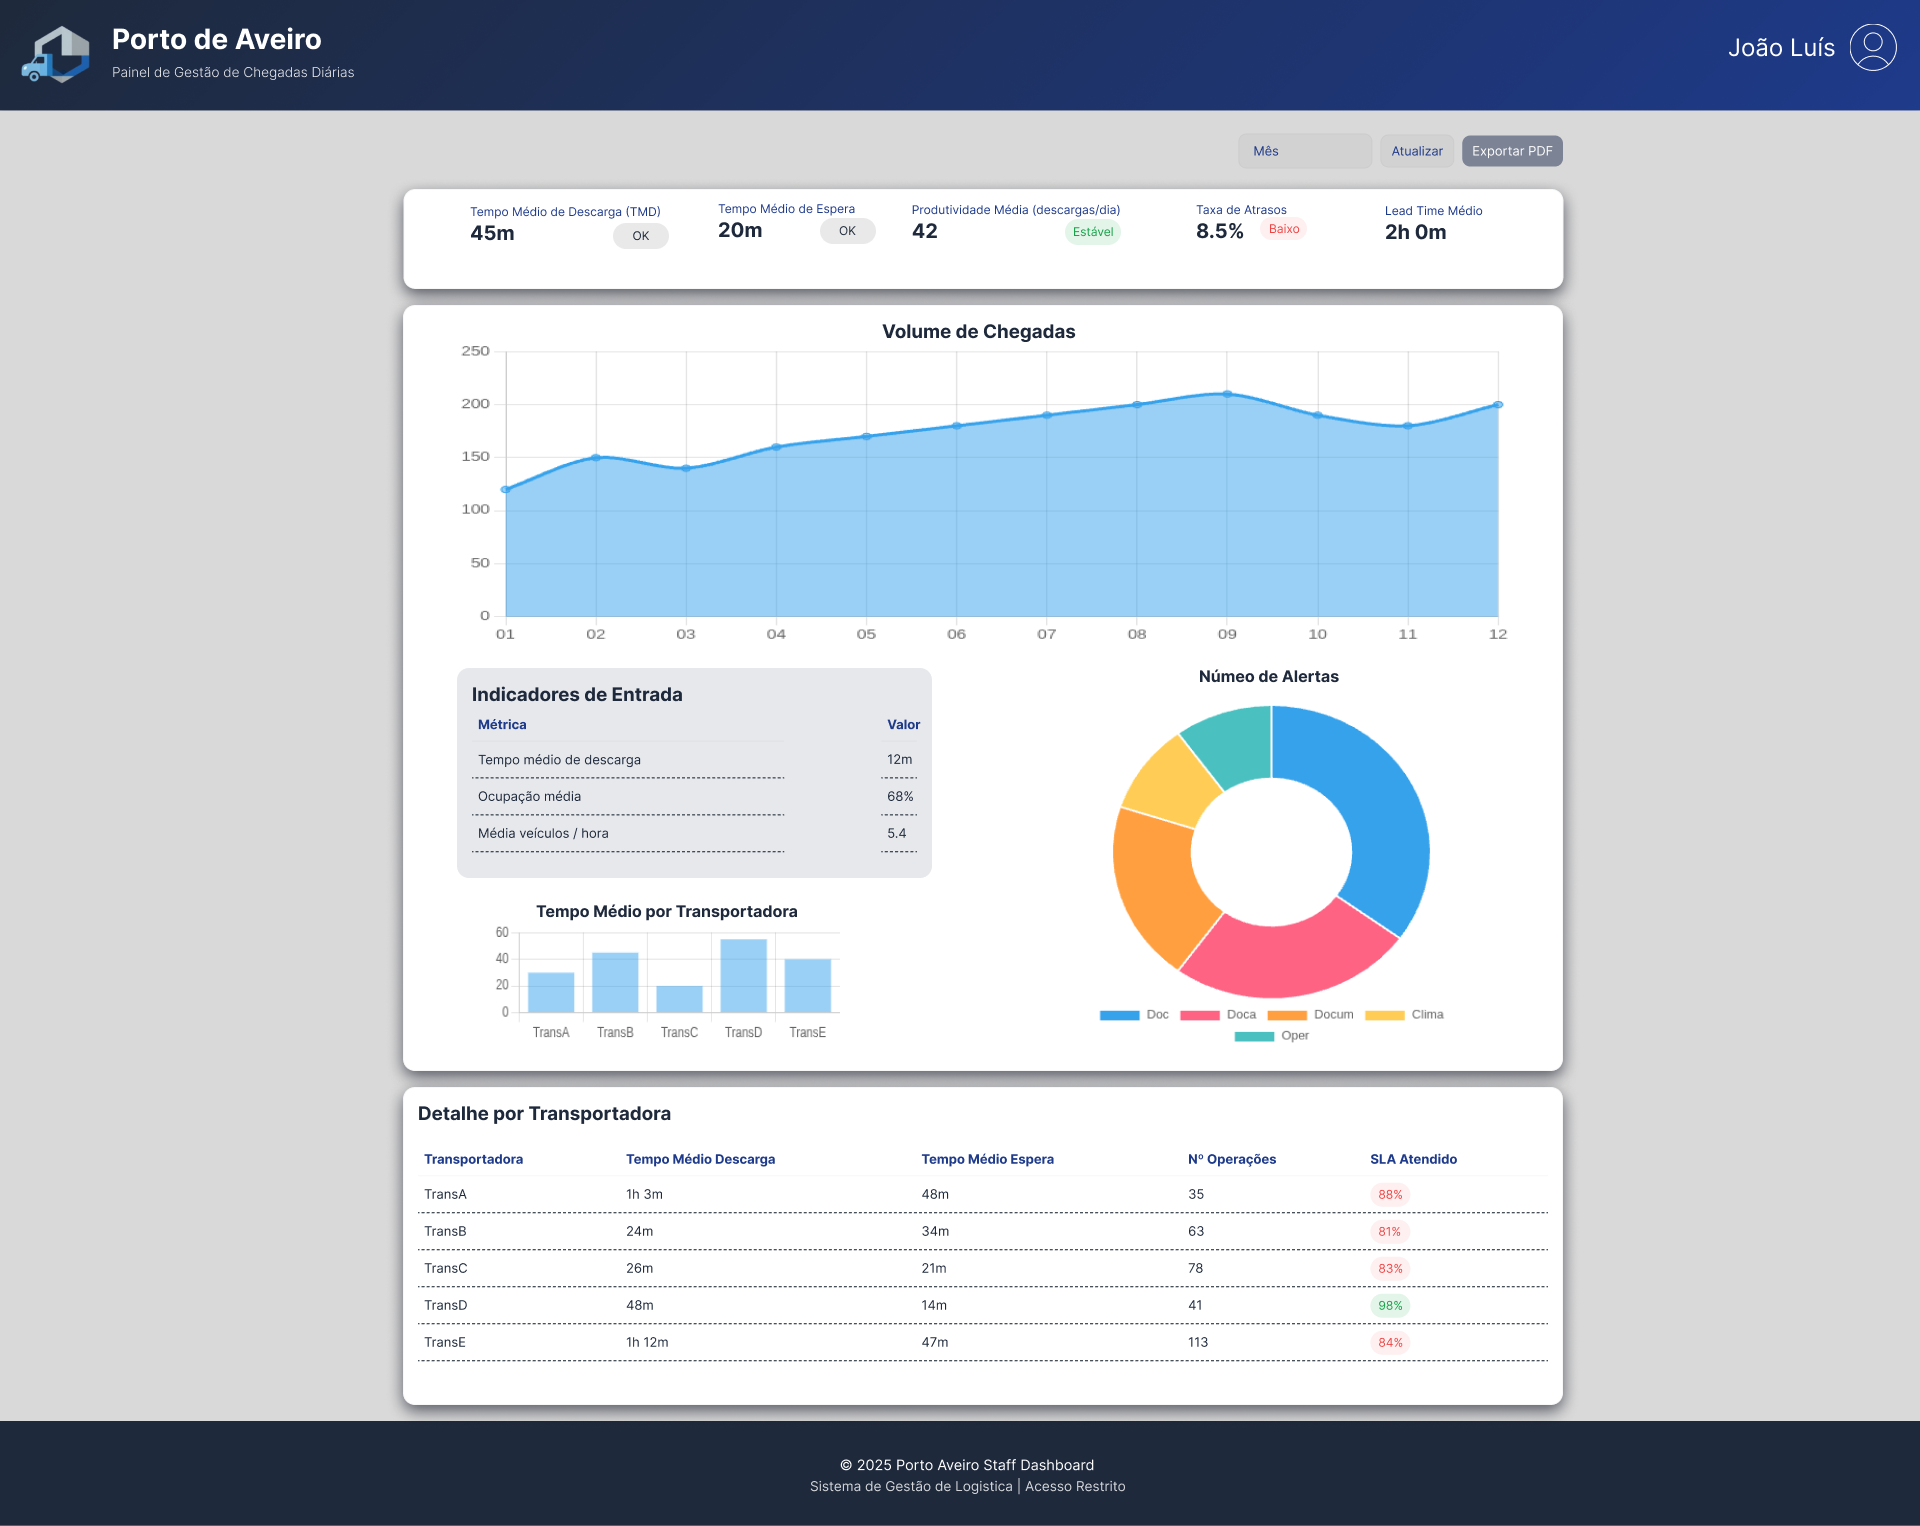1920x1526 pixels.
Task: Expand the Indicadores de Entrada Métrica column
Action: tap(502, 724)
